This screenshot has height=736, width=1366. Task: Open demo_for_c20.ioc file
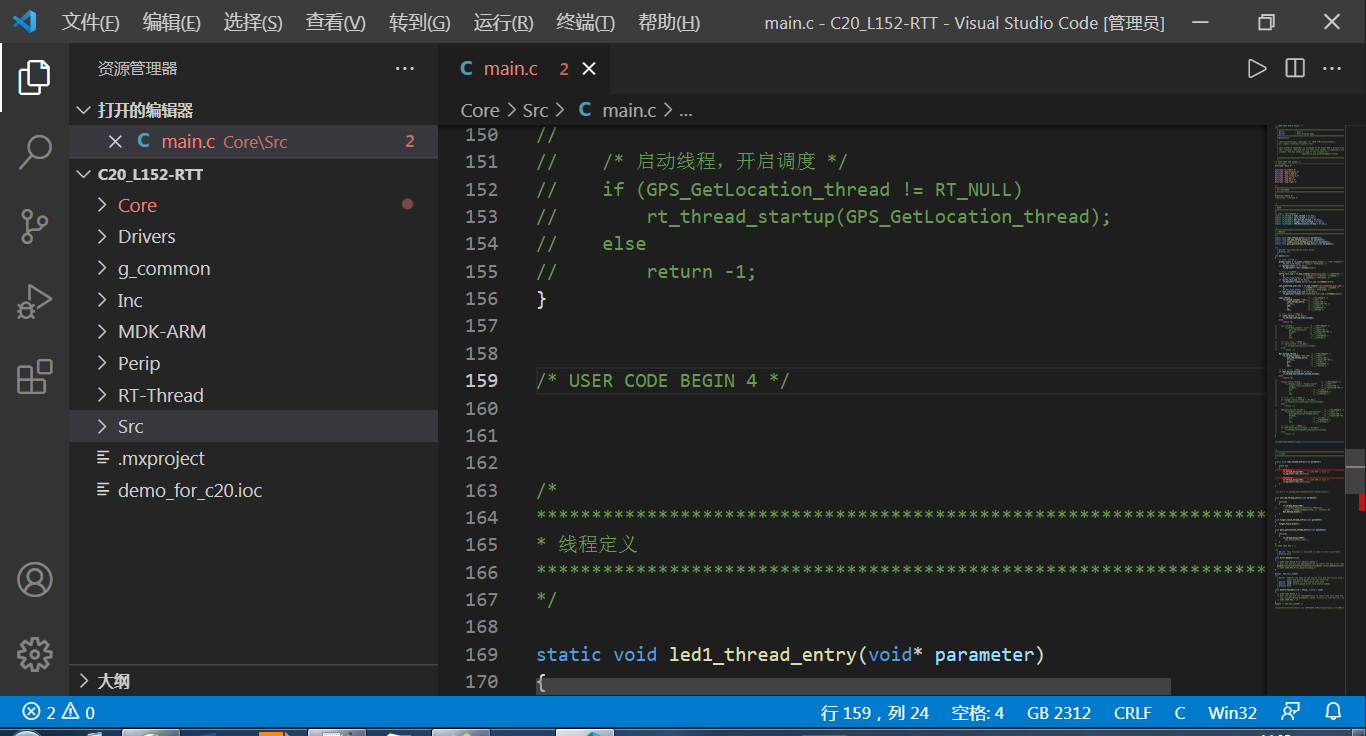190,490
